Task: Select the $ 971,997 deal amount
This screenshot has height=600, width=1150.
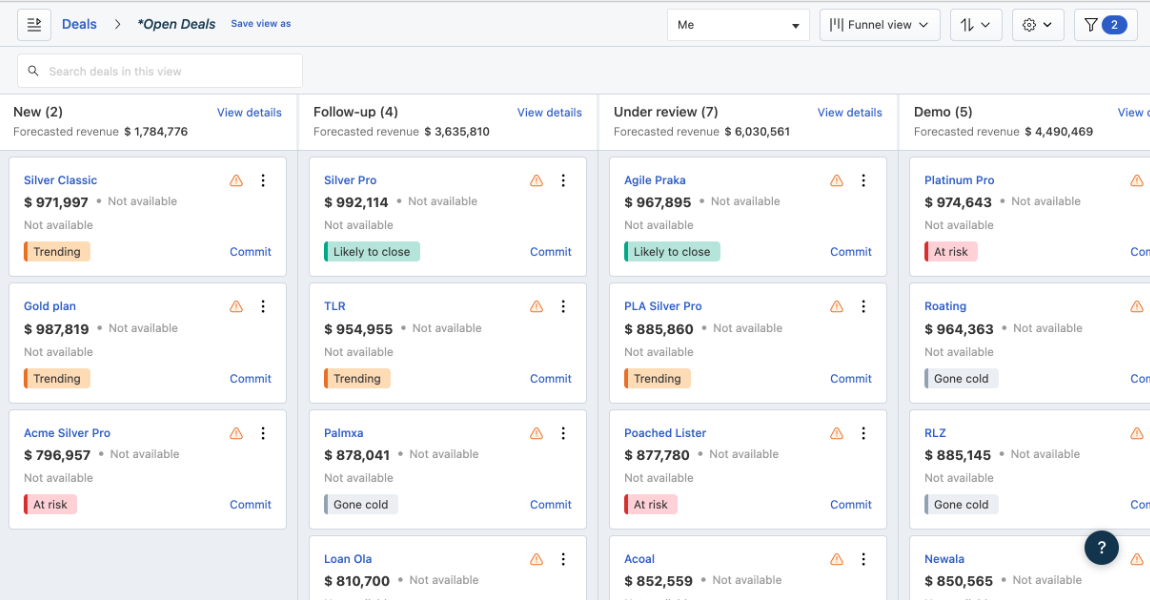Action: coord(56,202)
